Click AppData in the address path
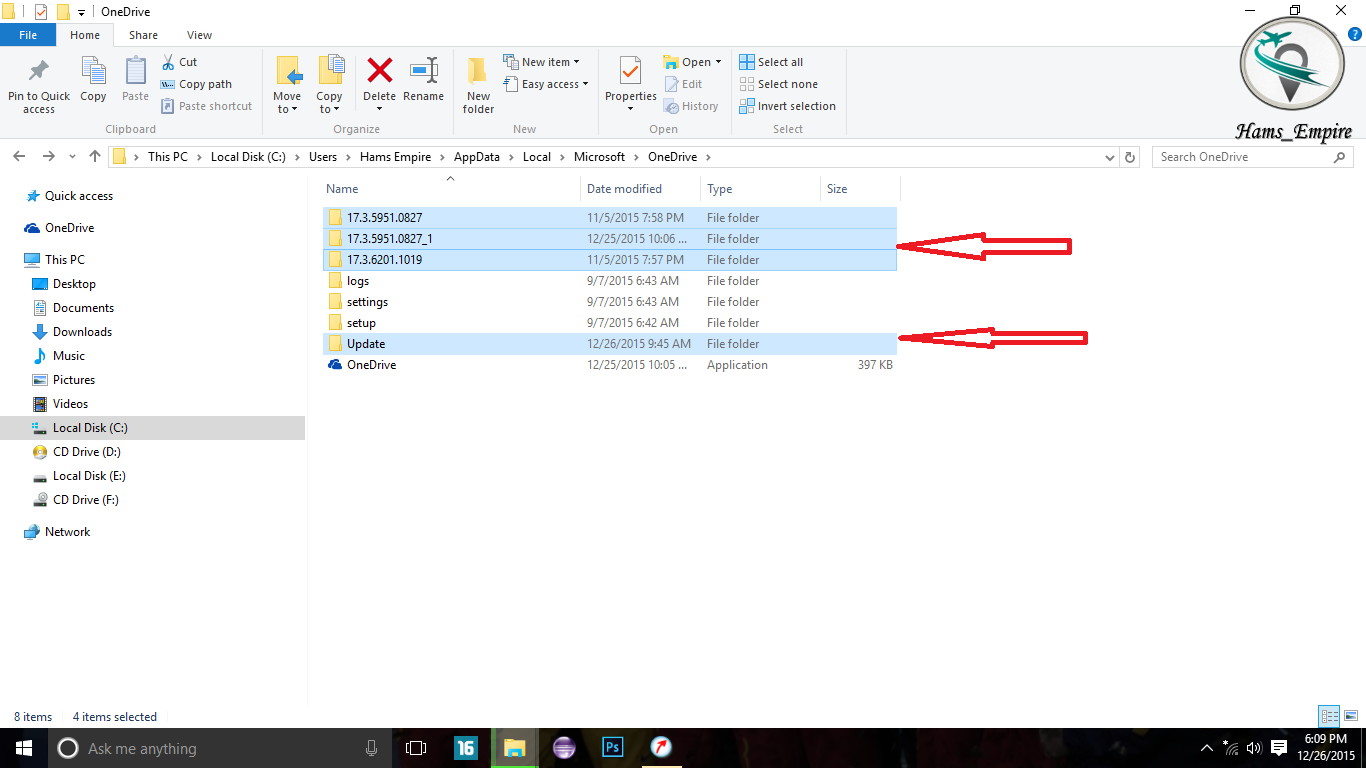Screen dimensions: 1366x768 (x=477, y=157)
